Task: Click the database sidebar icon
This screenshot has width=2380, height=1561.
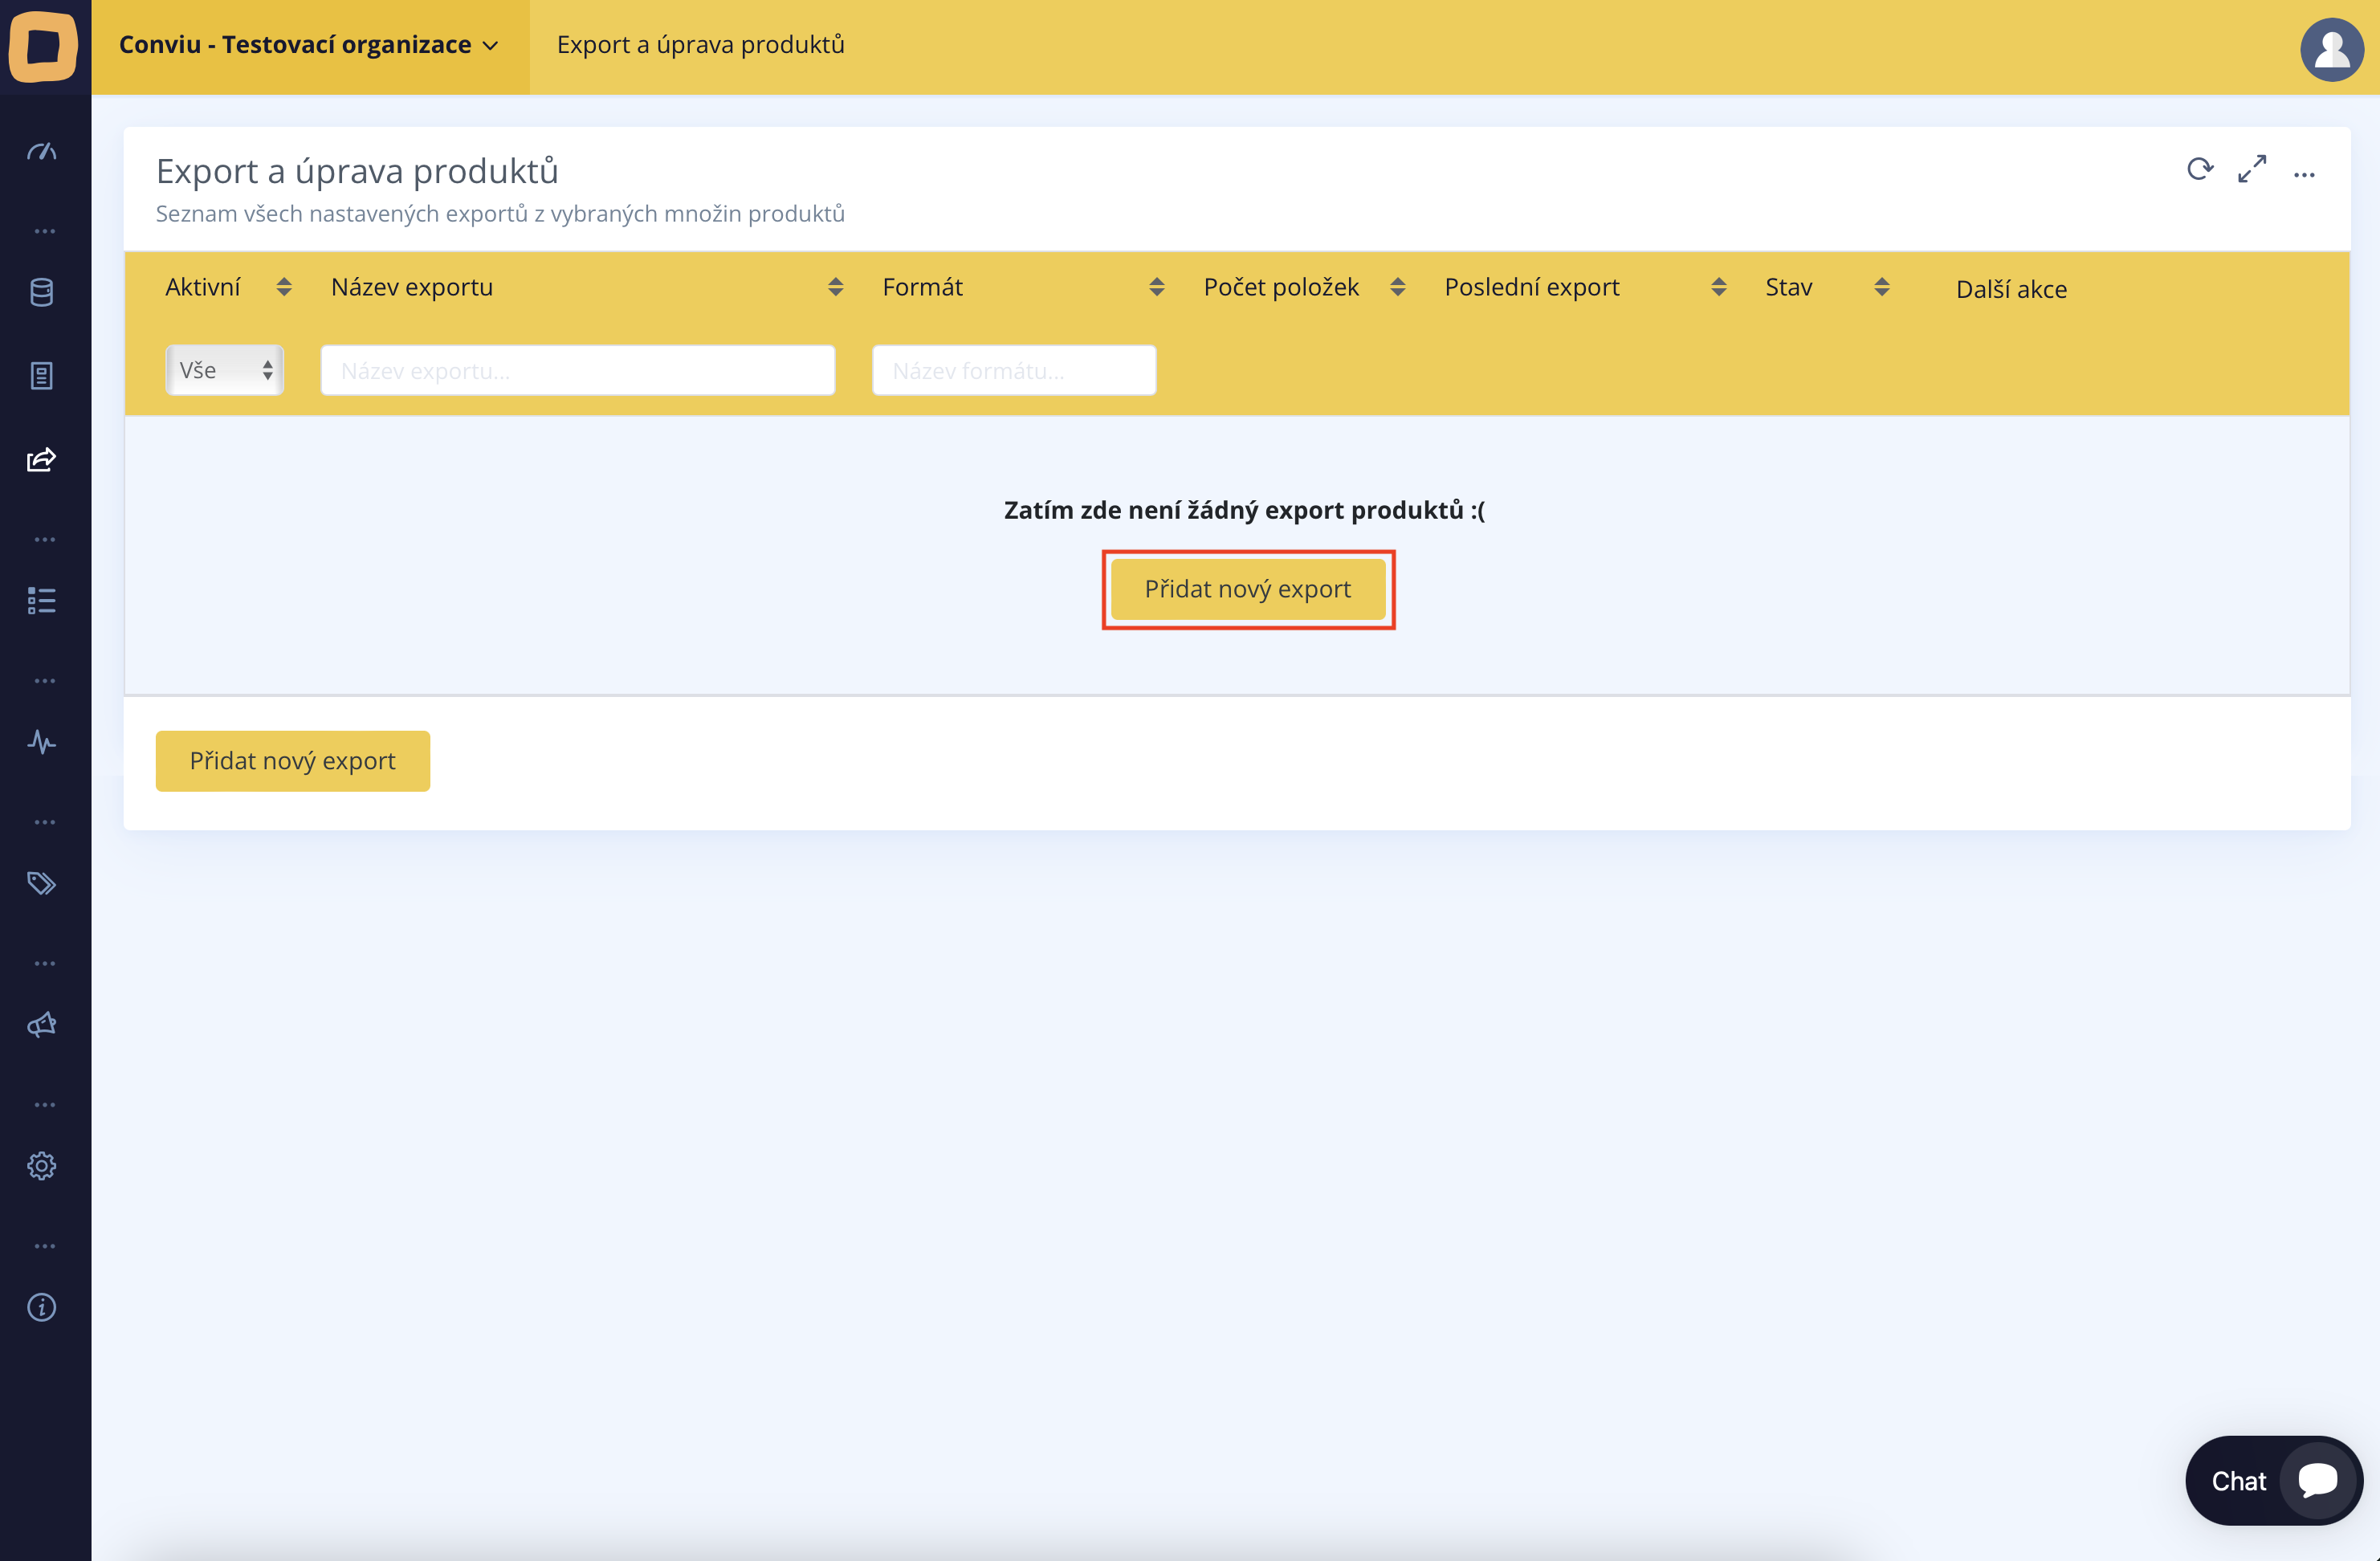Action: [x=42, y=292]
